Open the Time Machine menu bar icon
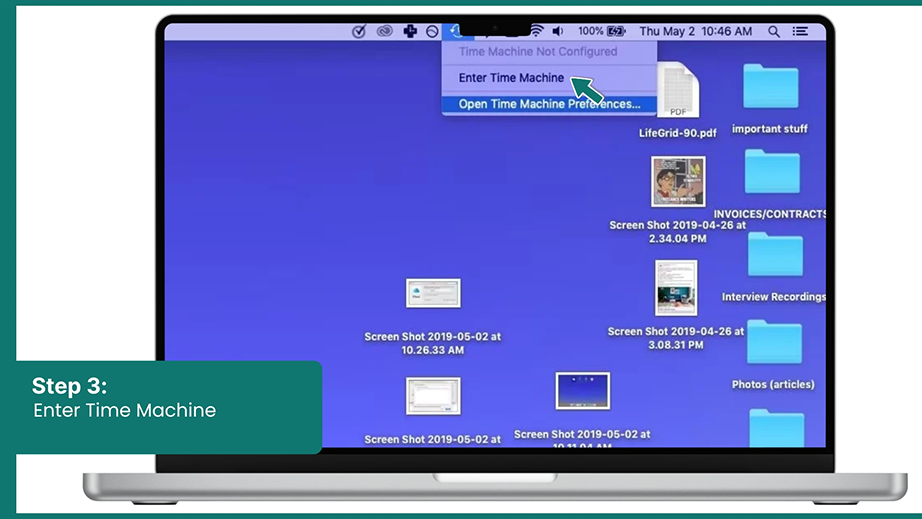The width and height of the screenshot is (922, 519). coord(454,31)
